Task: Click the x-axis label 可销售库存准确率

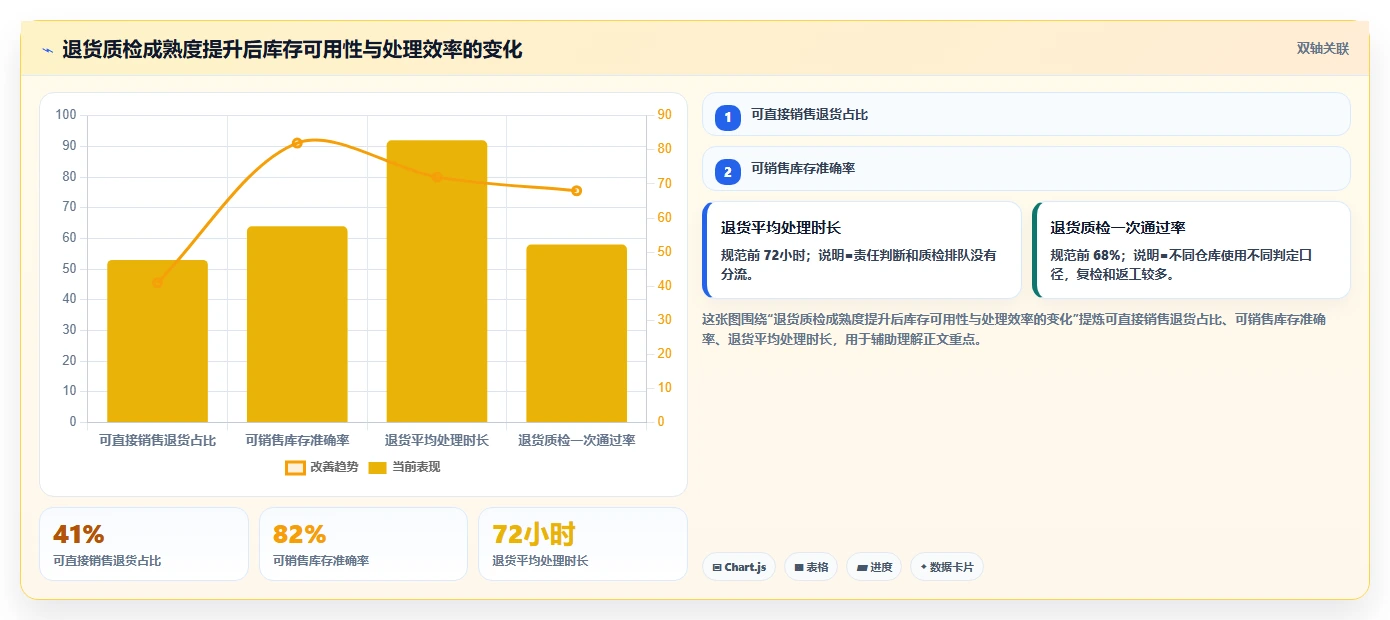Action: (x=297, y=440)
